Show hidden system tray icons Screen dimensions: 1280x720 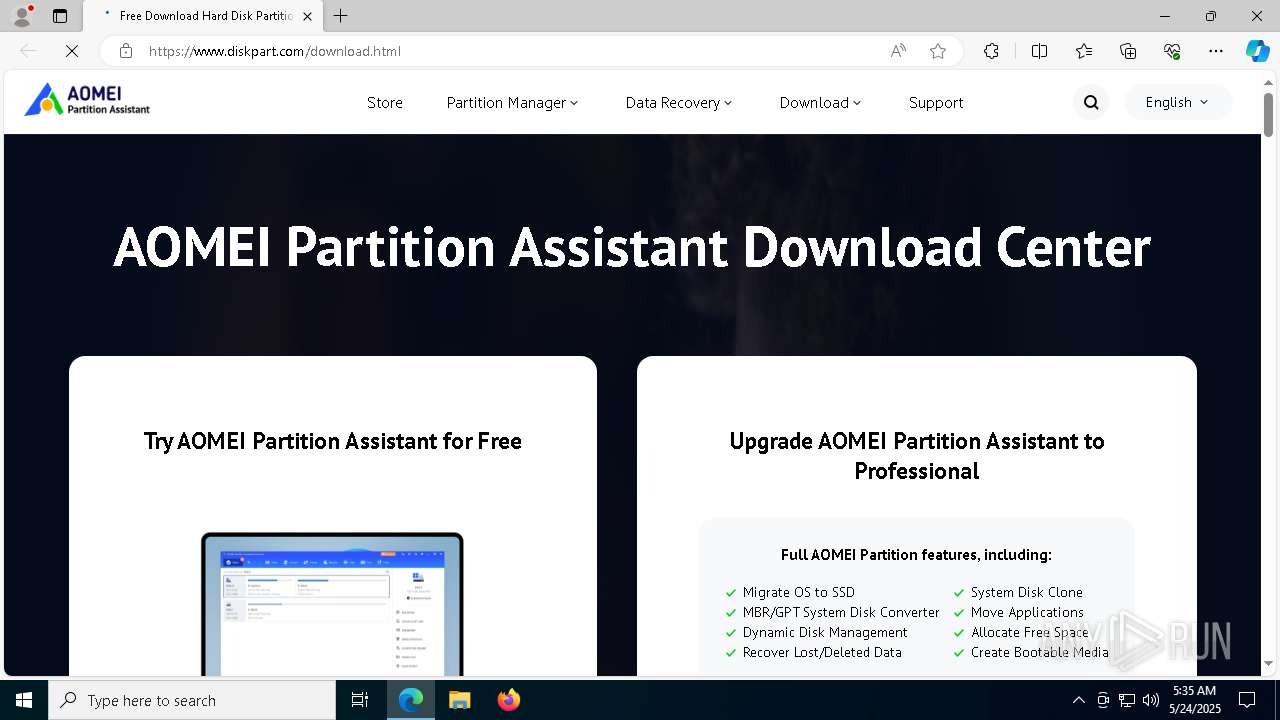[x=1078, y=700]
